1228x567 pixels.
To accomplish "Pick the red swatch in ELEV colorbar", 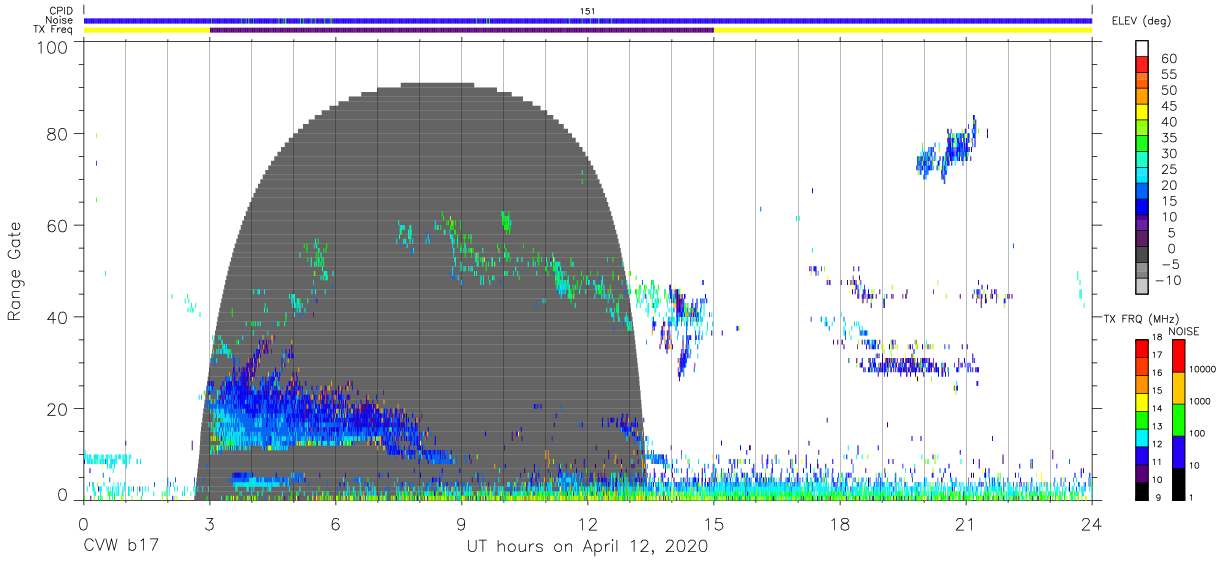I will (x=1142, y=64).
